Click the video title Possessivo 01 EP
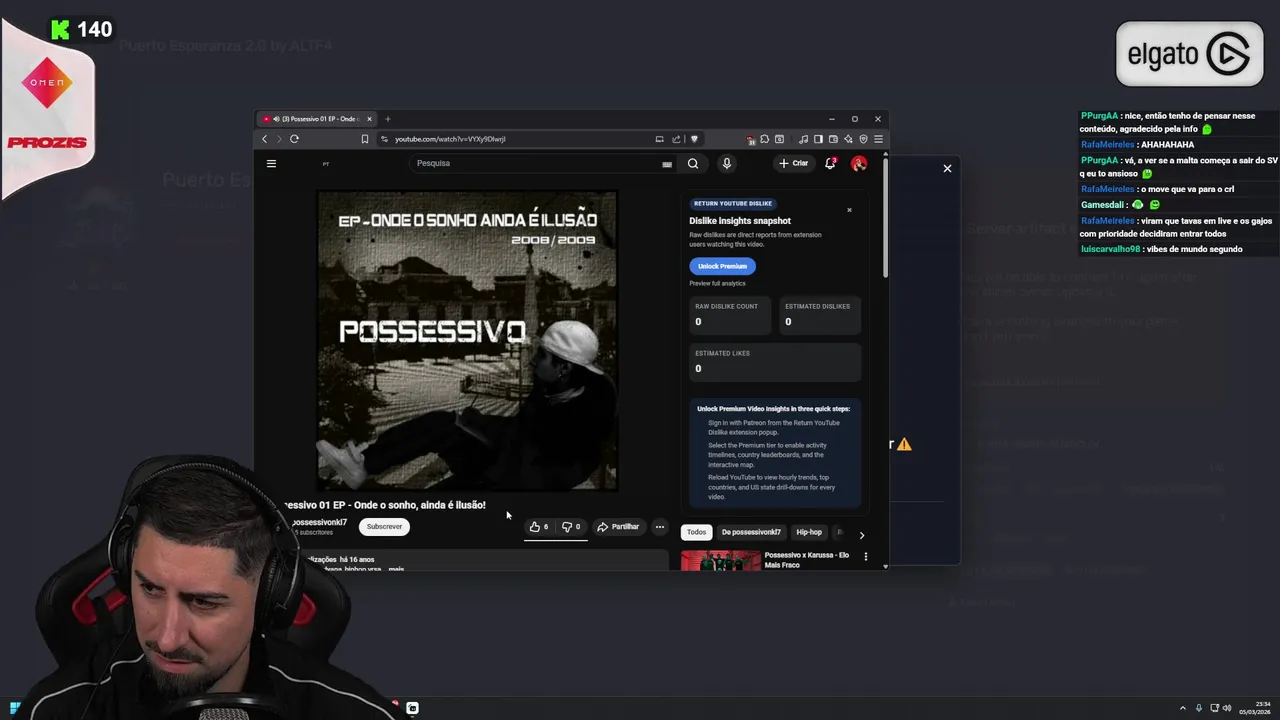The image size is (1280, 720). coord(386,505)
